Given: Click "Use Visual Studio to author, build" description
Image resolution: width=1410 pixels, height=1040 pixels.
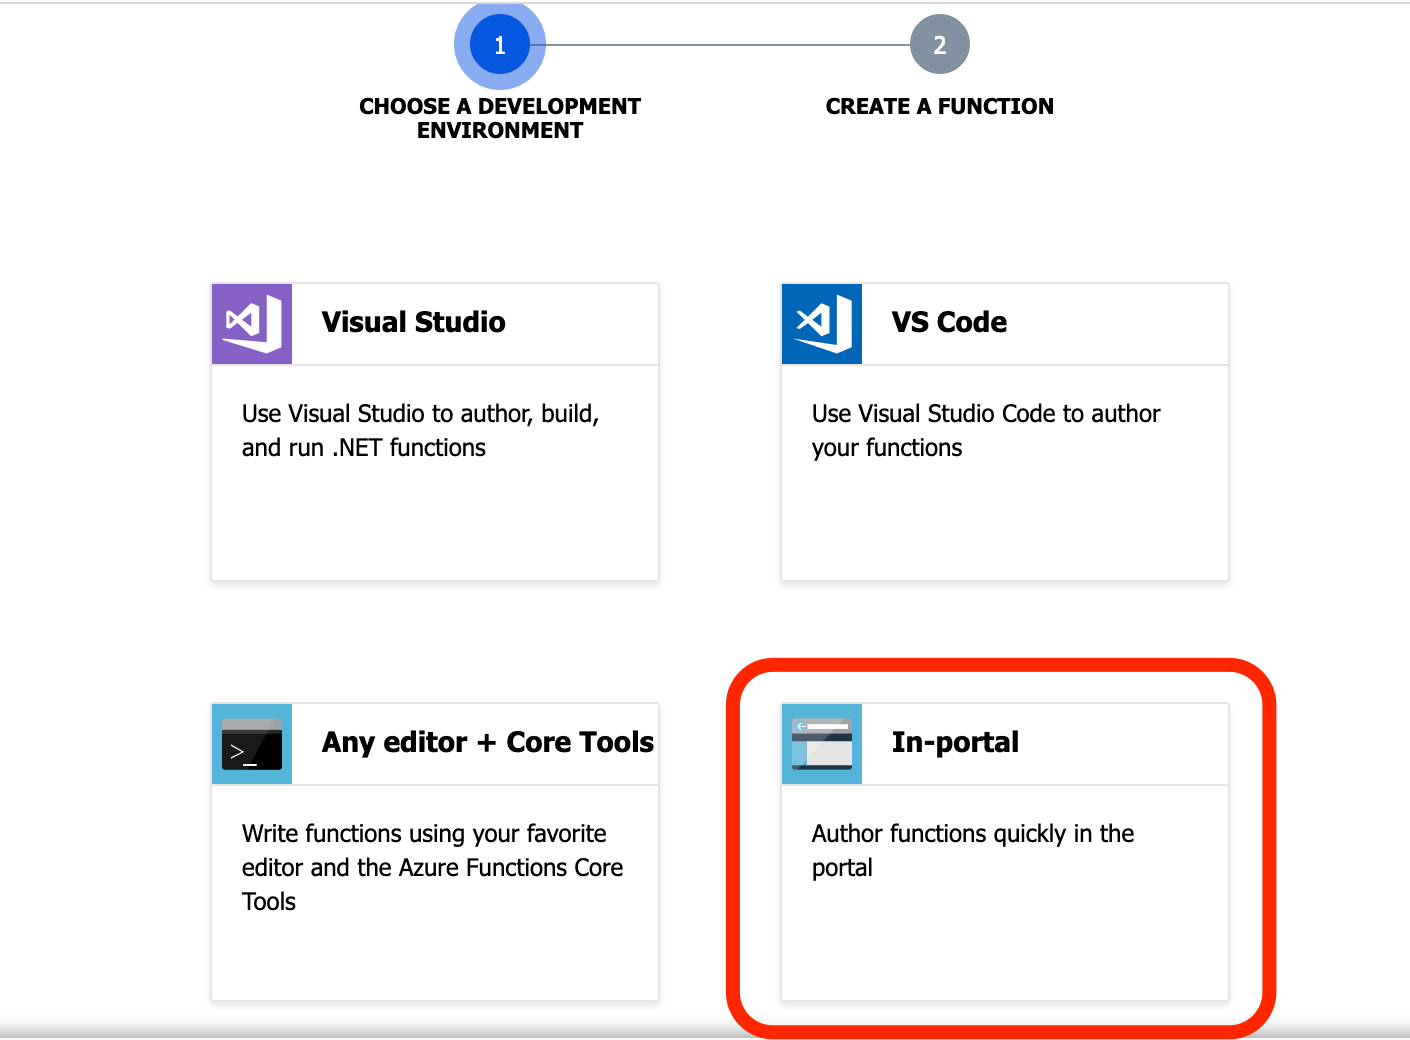Looking at the screenshot, I should pyautogui.click(x=421, y=431).
